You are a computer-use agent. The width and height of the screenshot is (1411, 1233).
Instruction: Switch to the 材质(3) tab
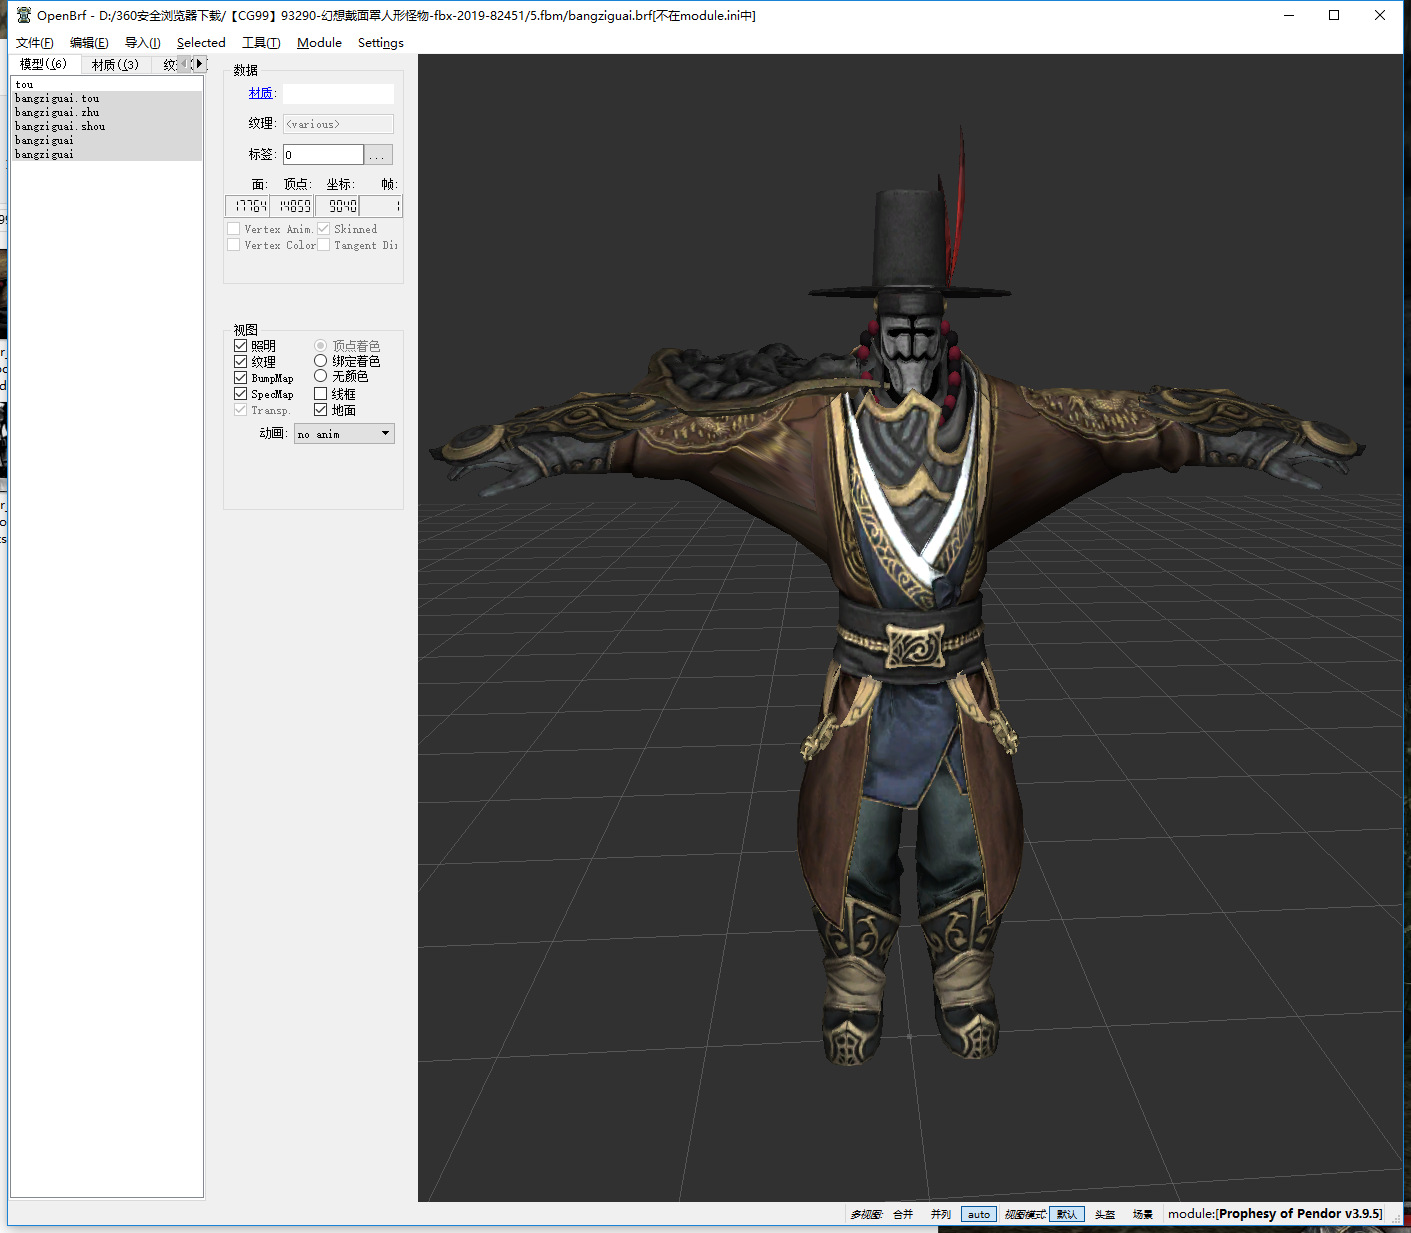pyautogui.click(x=115, y=65)
